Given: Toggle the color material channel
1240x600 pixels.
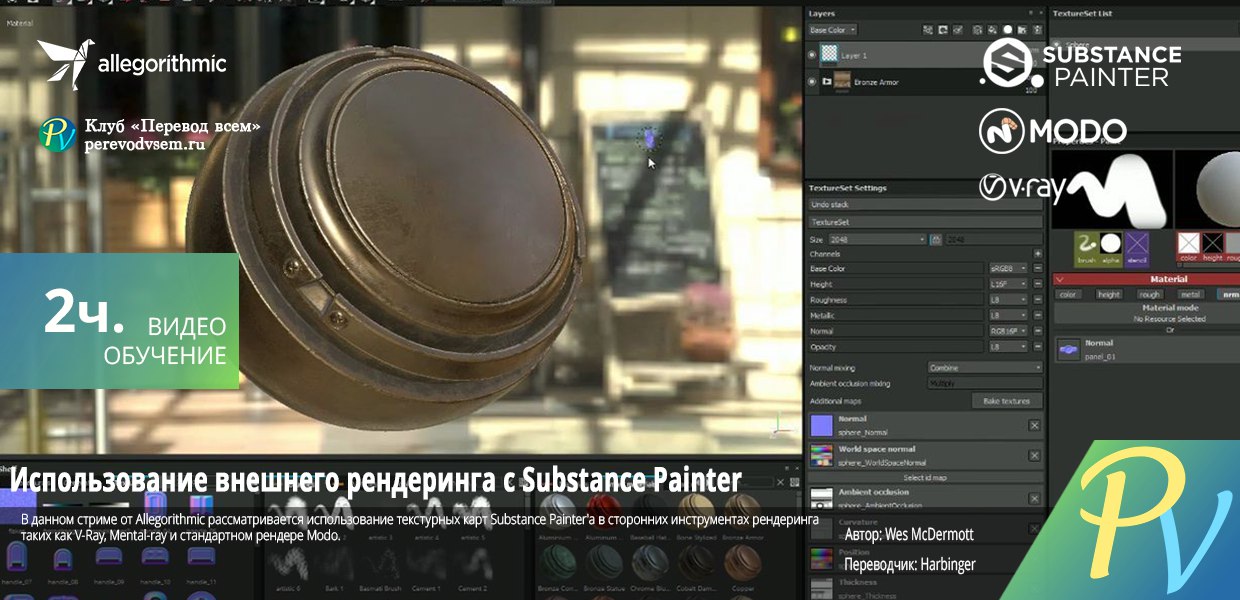Looking at the screenshot, I should (1068, 294).
